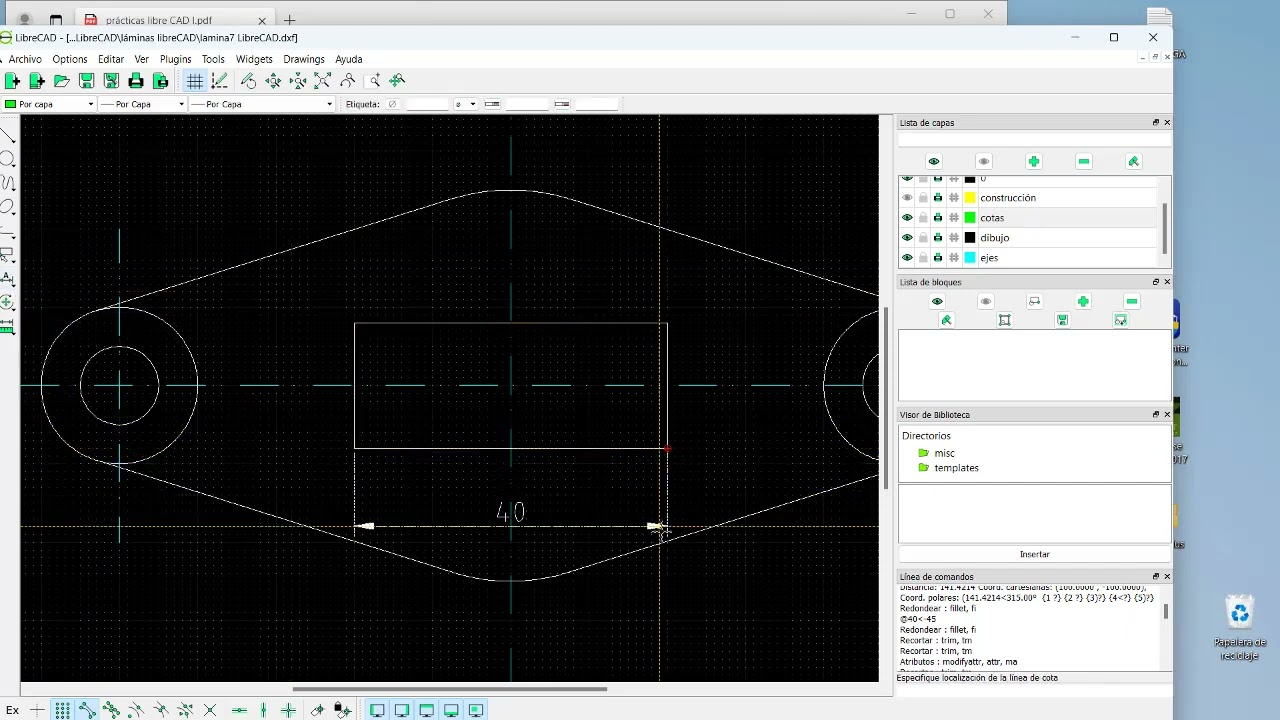
Task: Show all layers with the eye icon
Action: pos(934,161)
